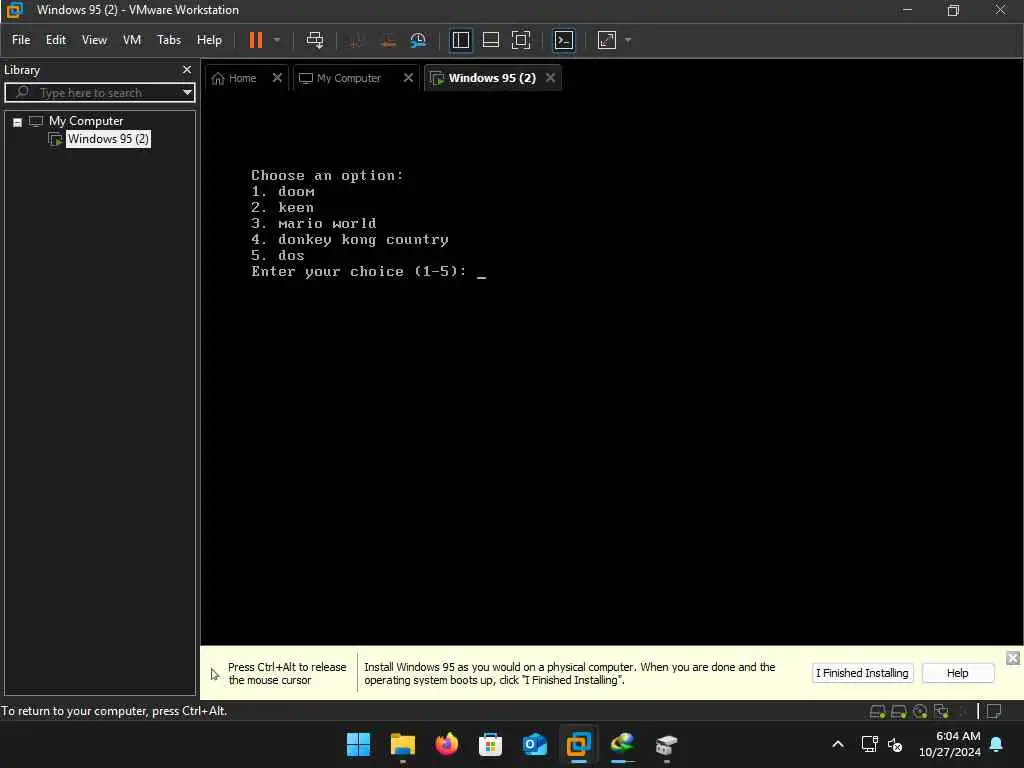
Task: Close the Windows 95 (2) tab
Action: click(x=551, y=78)
